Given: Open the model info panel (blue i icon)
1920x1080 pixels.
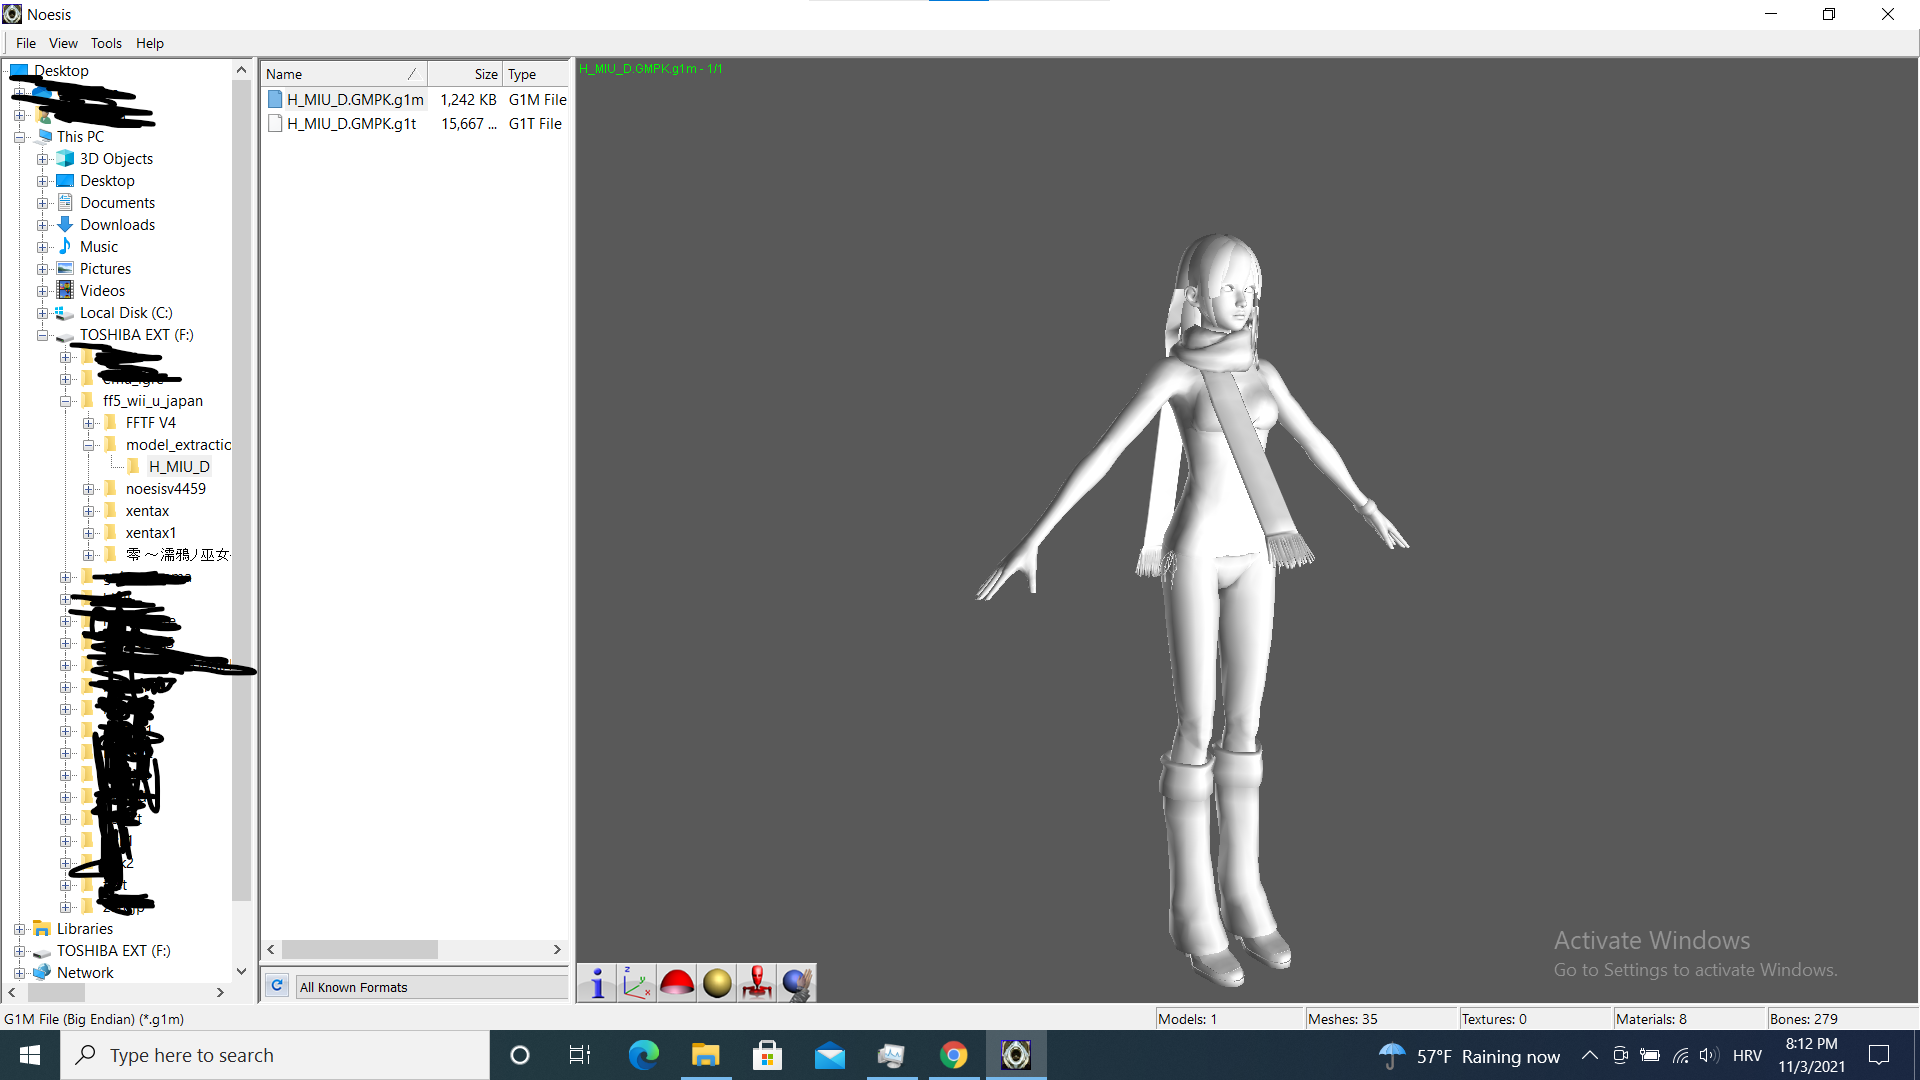Looking at the screenshot, I should pos(597,983).
